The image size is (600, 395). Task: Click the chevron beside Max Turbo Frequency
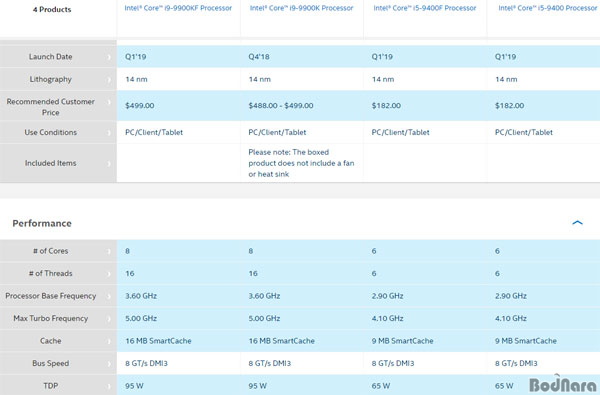[109, 318]
